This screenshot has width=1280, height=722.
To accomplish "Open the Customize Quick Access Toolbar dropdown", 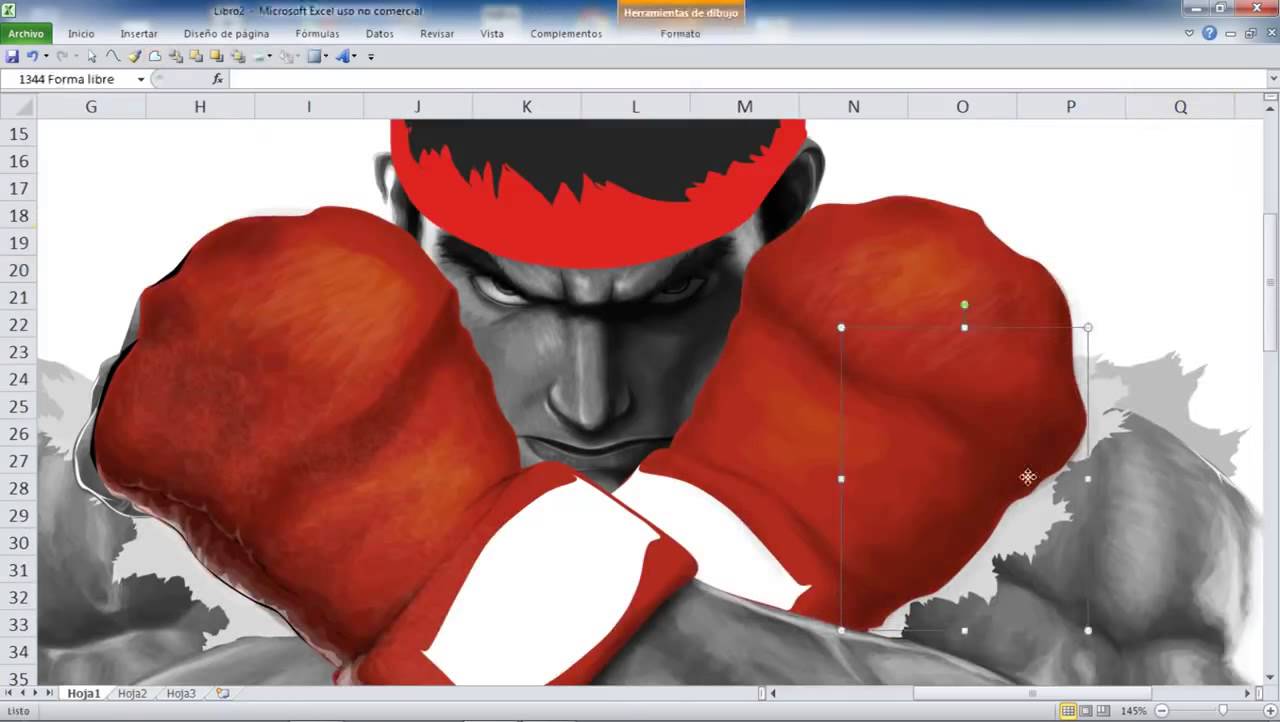I will tap(370, 57).
